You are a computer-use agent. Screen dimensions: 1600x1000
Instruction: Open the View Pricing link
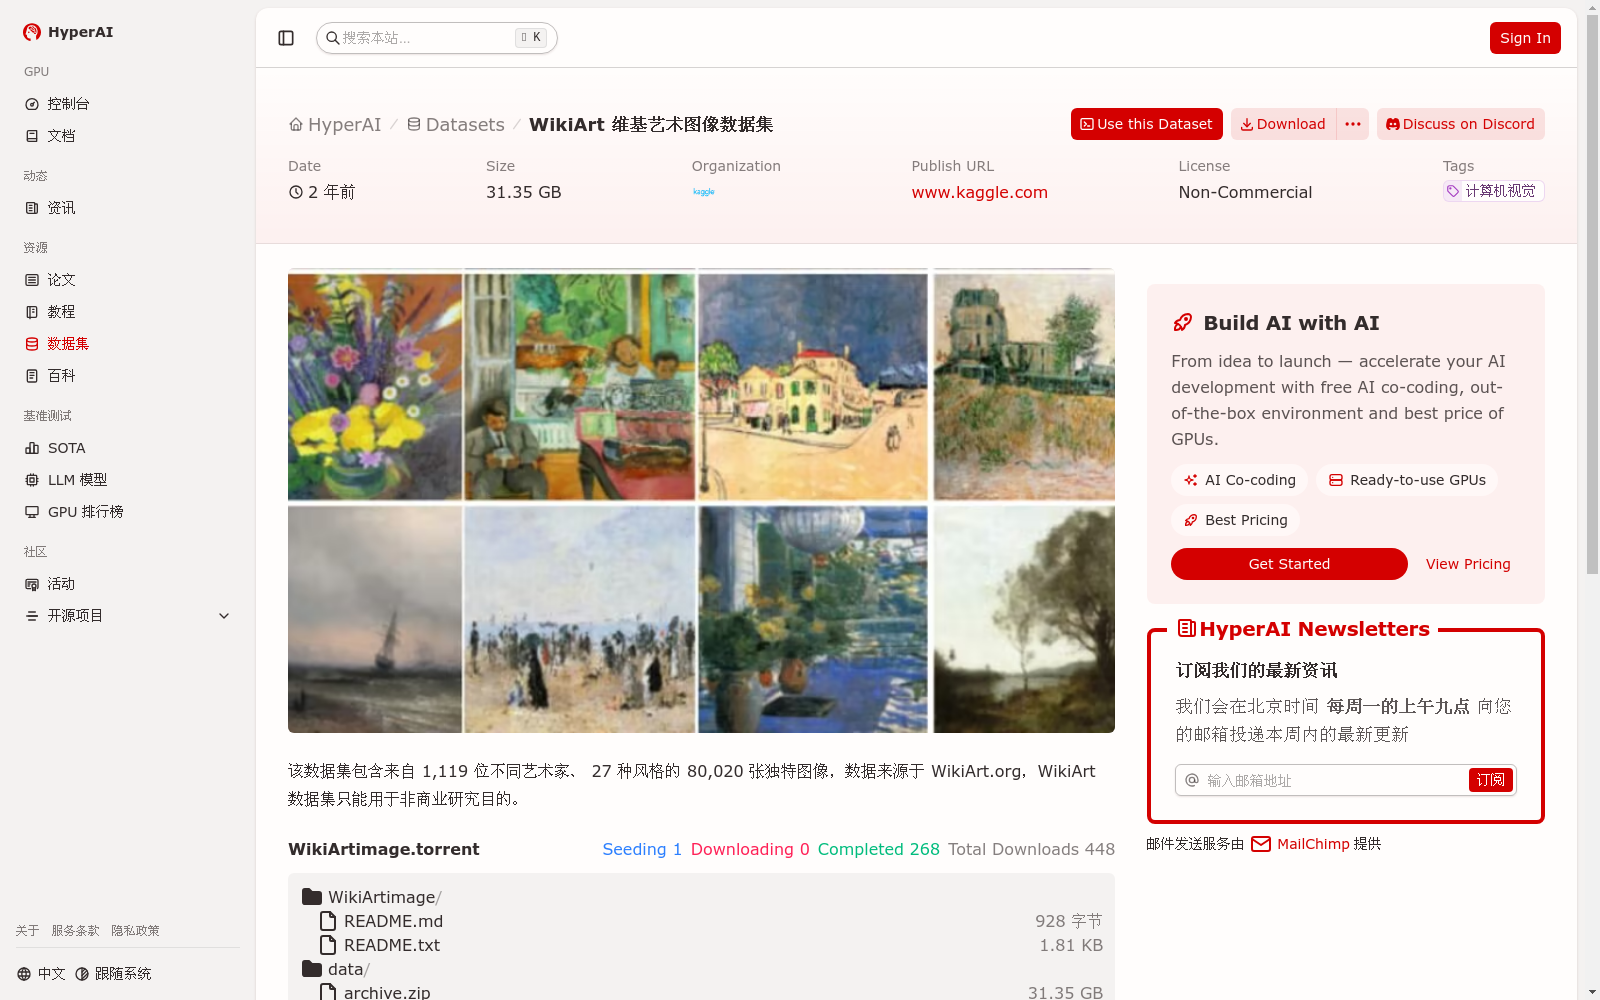point(1468,564)
